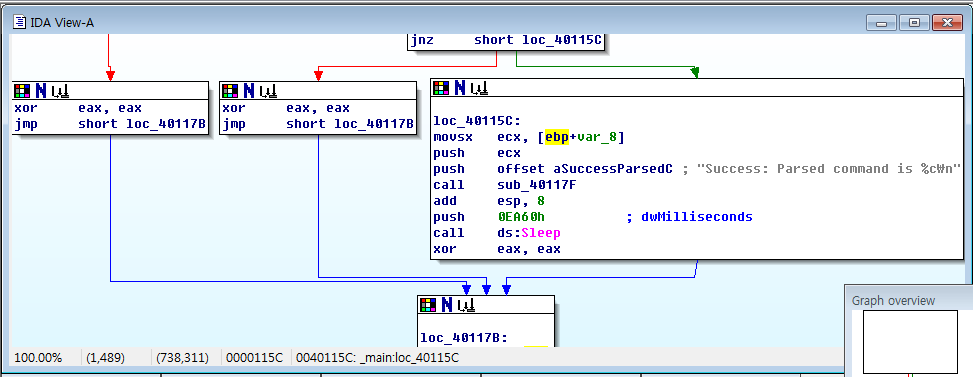
Task: Select xor eax, eax in middle block
Action: click(285, 109)
